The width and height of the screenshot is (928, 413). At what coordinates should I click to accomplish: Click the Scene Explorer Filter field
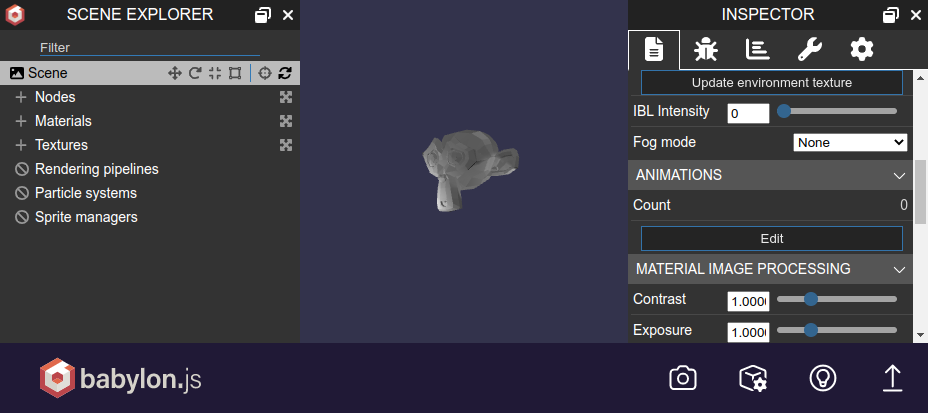click(x=150, y=48)
